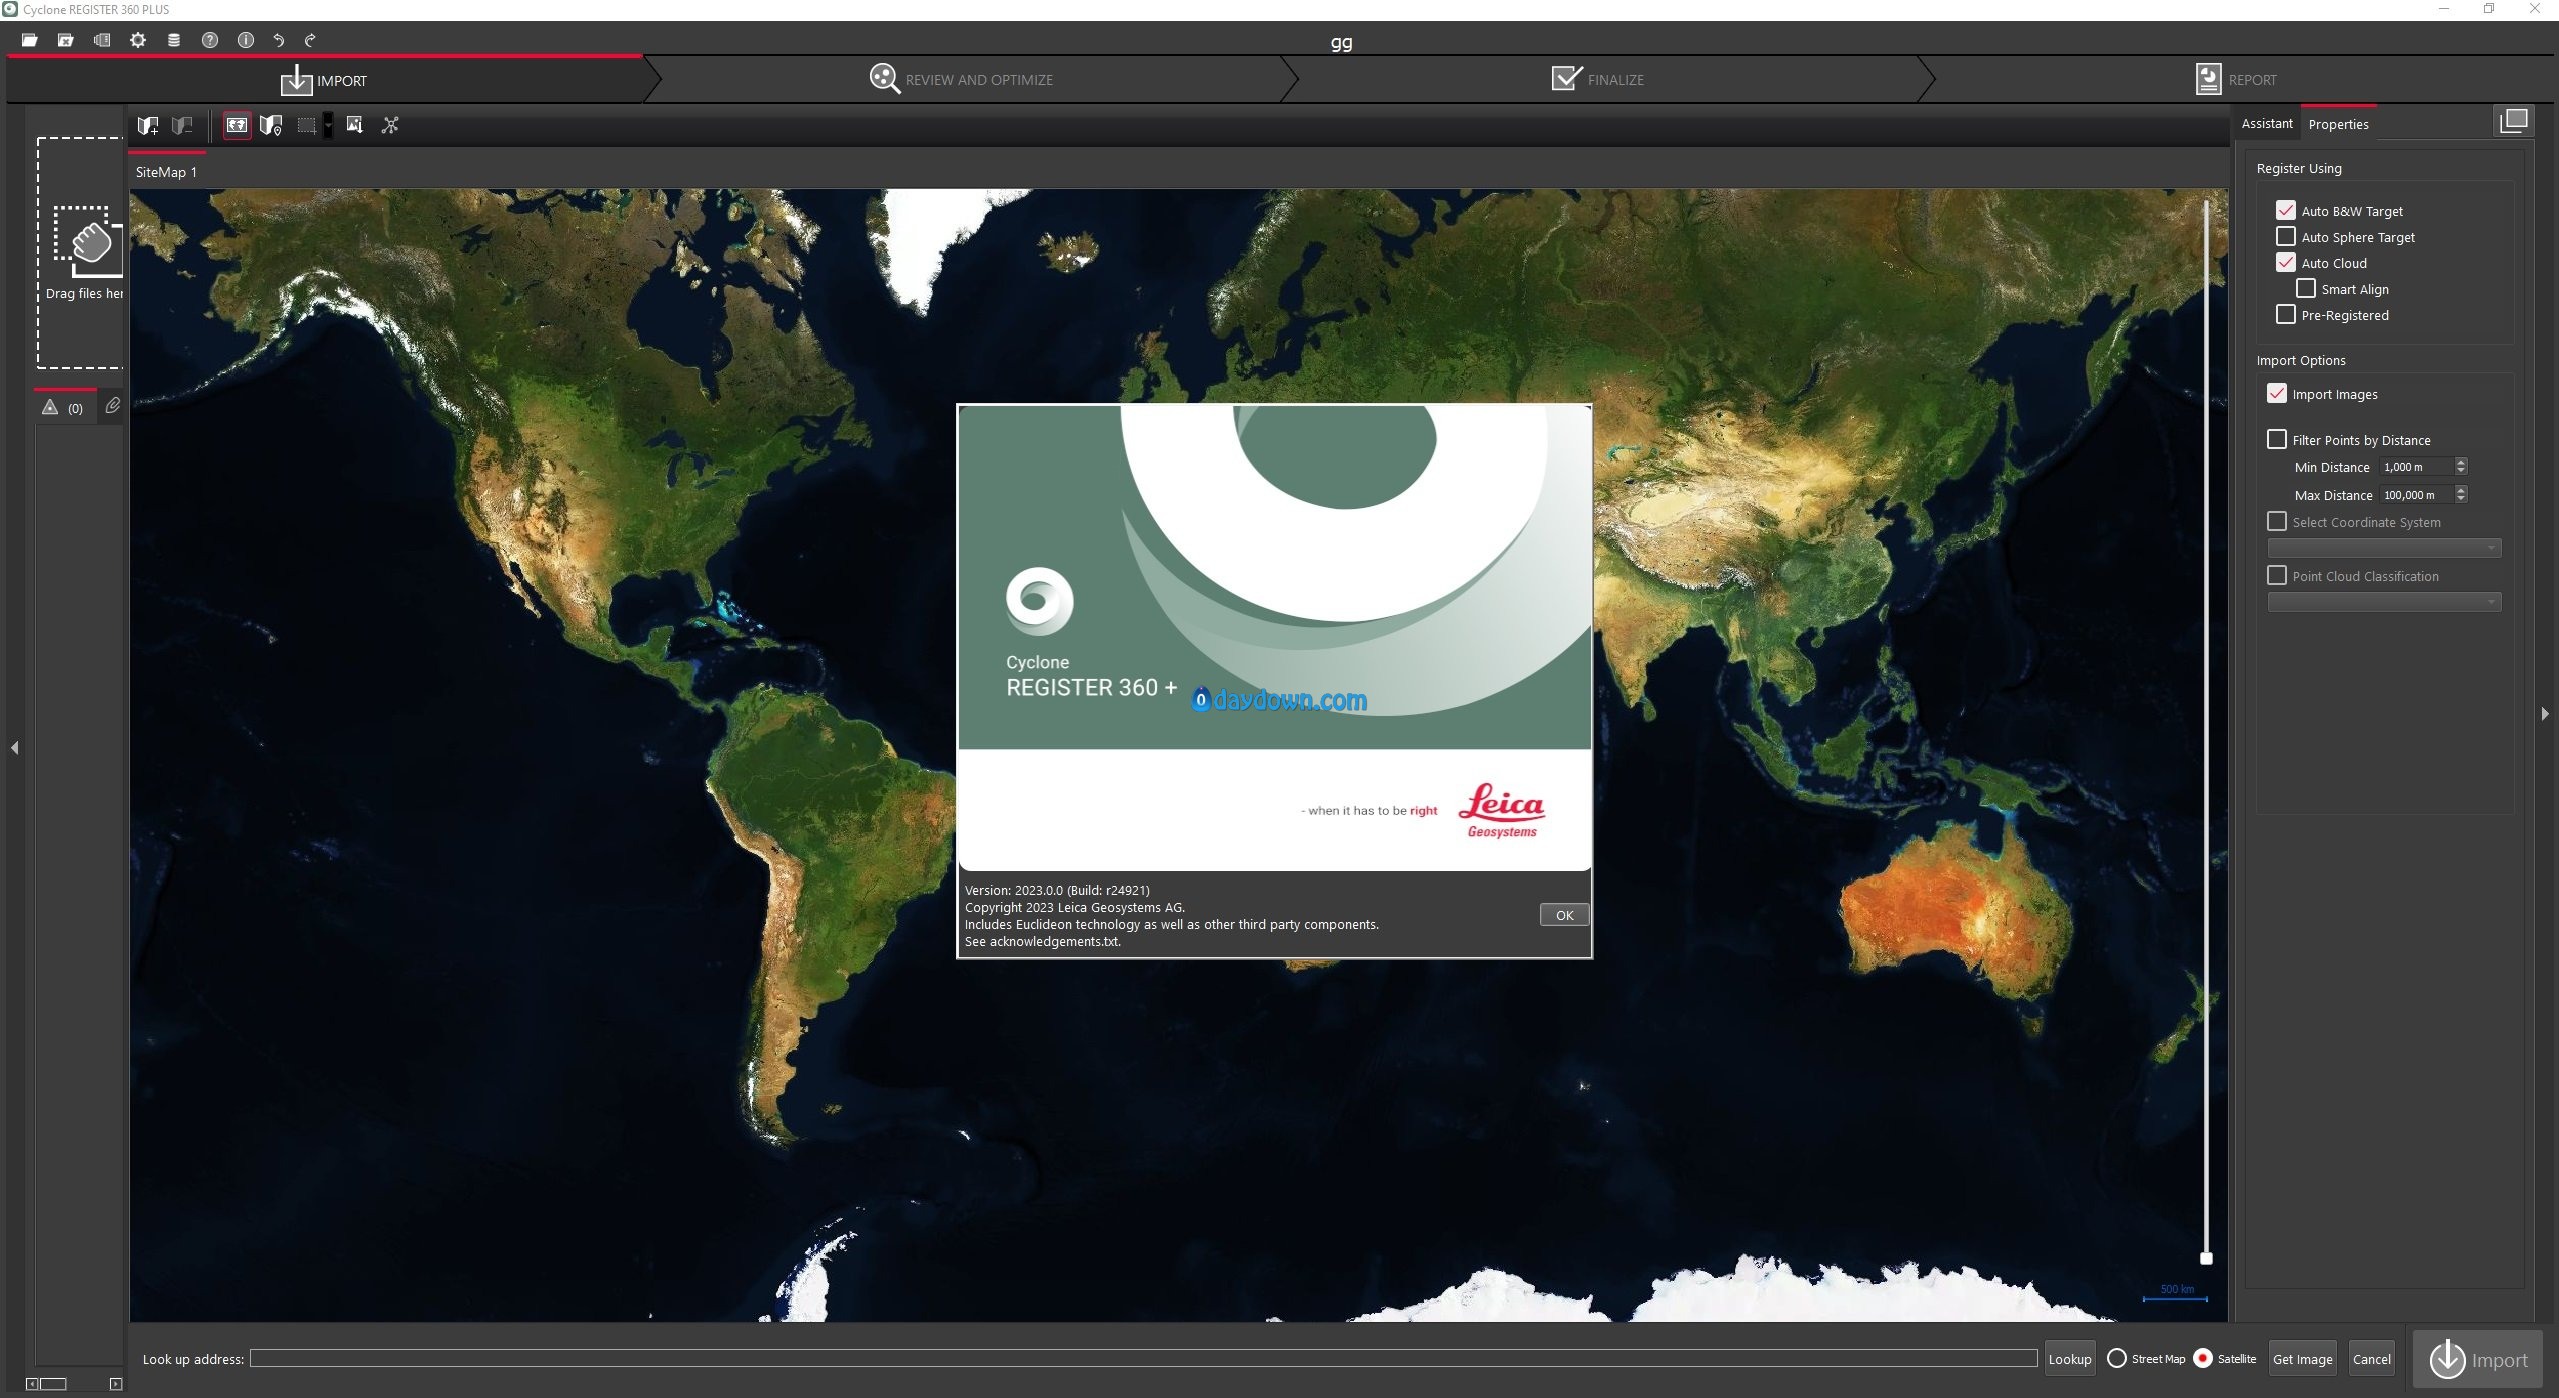
Task: Open the settings gear icon
Action: pos(138,40)
